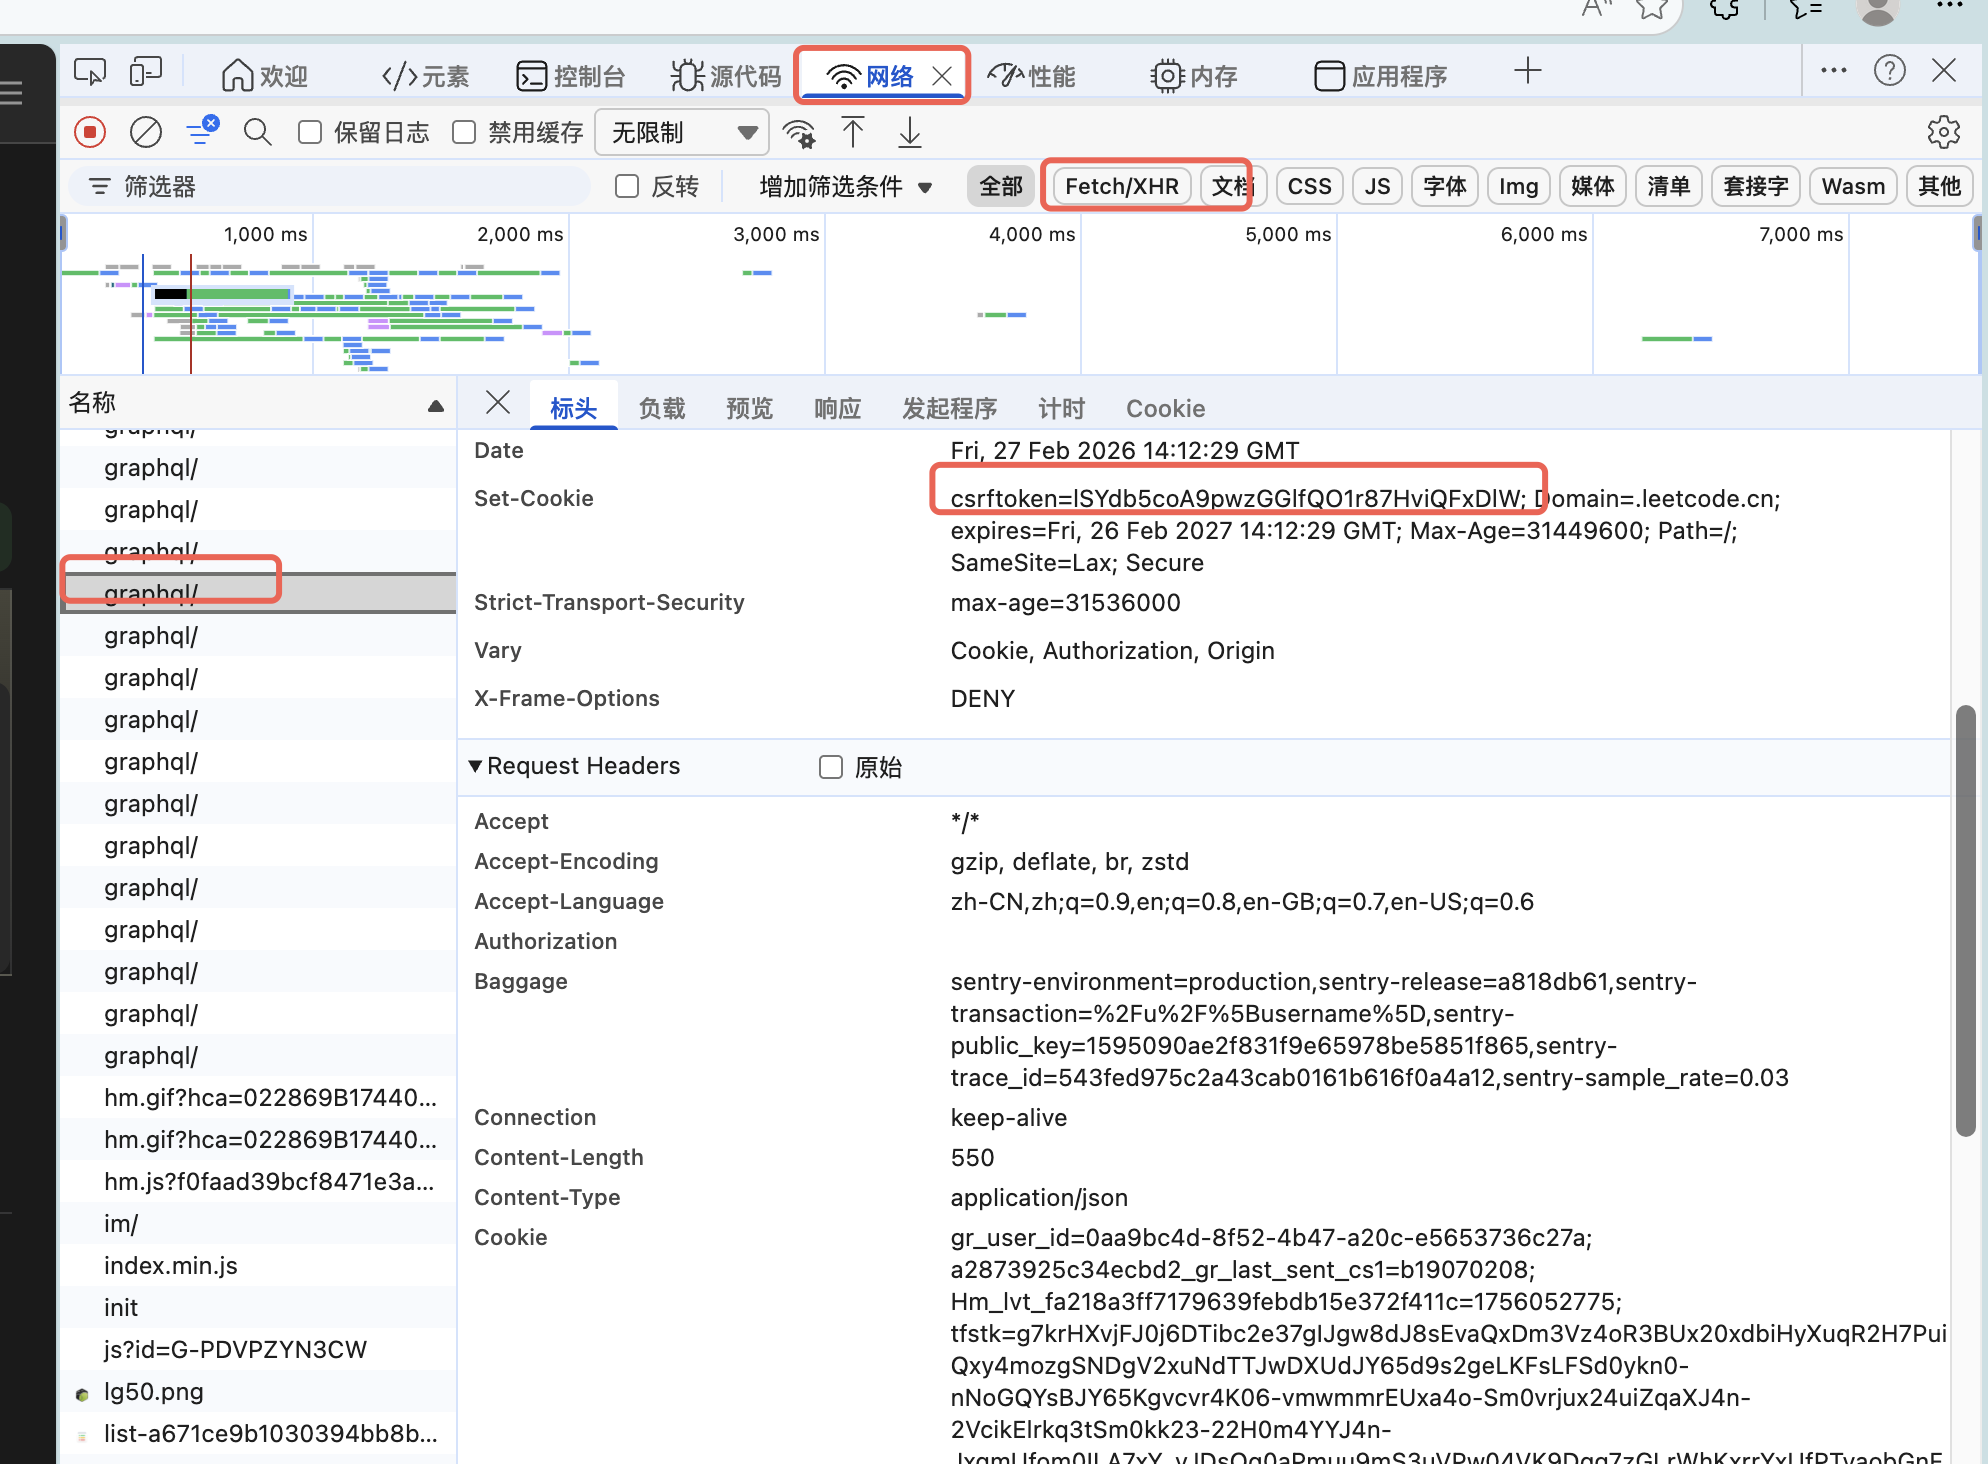
Task: Open the filter bar toggle icon
Action: pyautogui.click(x=203, y=131)
